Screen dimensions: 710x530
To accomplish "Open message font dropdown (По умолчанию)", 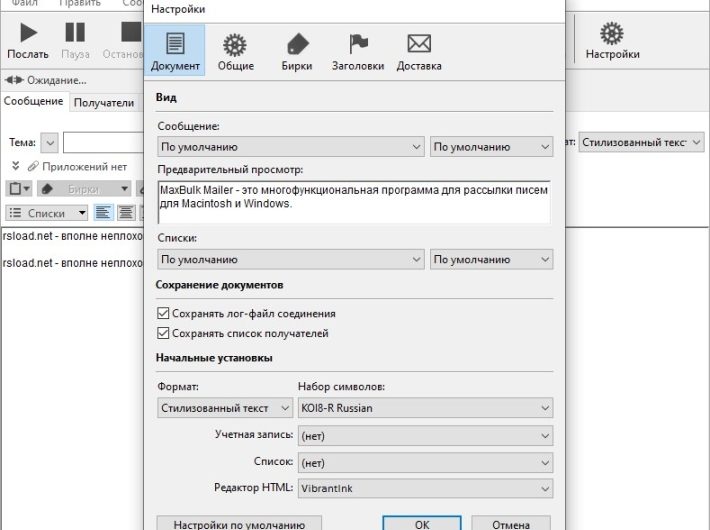I will point(291,147).
